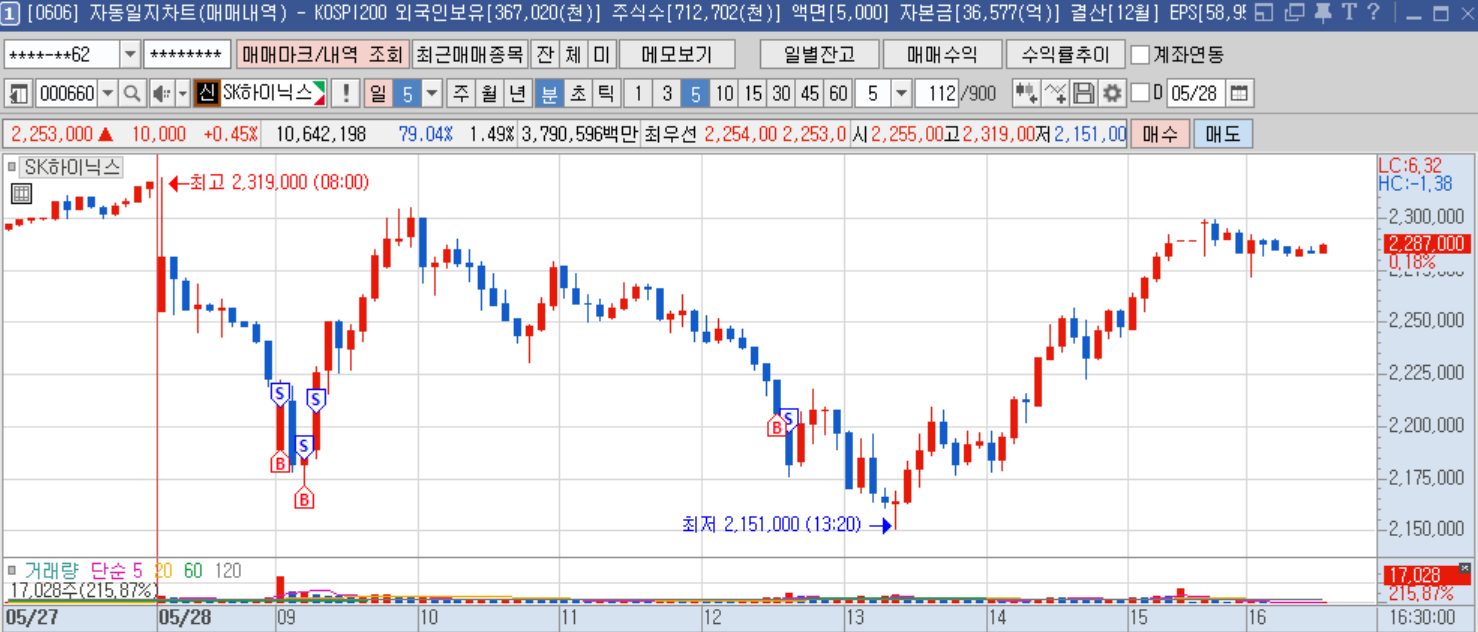Choose the 1-minute interval button
Screen dimensions: 1478x632
[x=638, y=94]
